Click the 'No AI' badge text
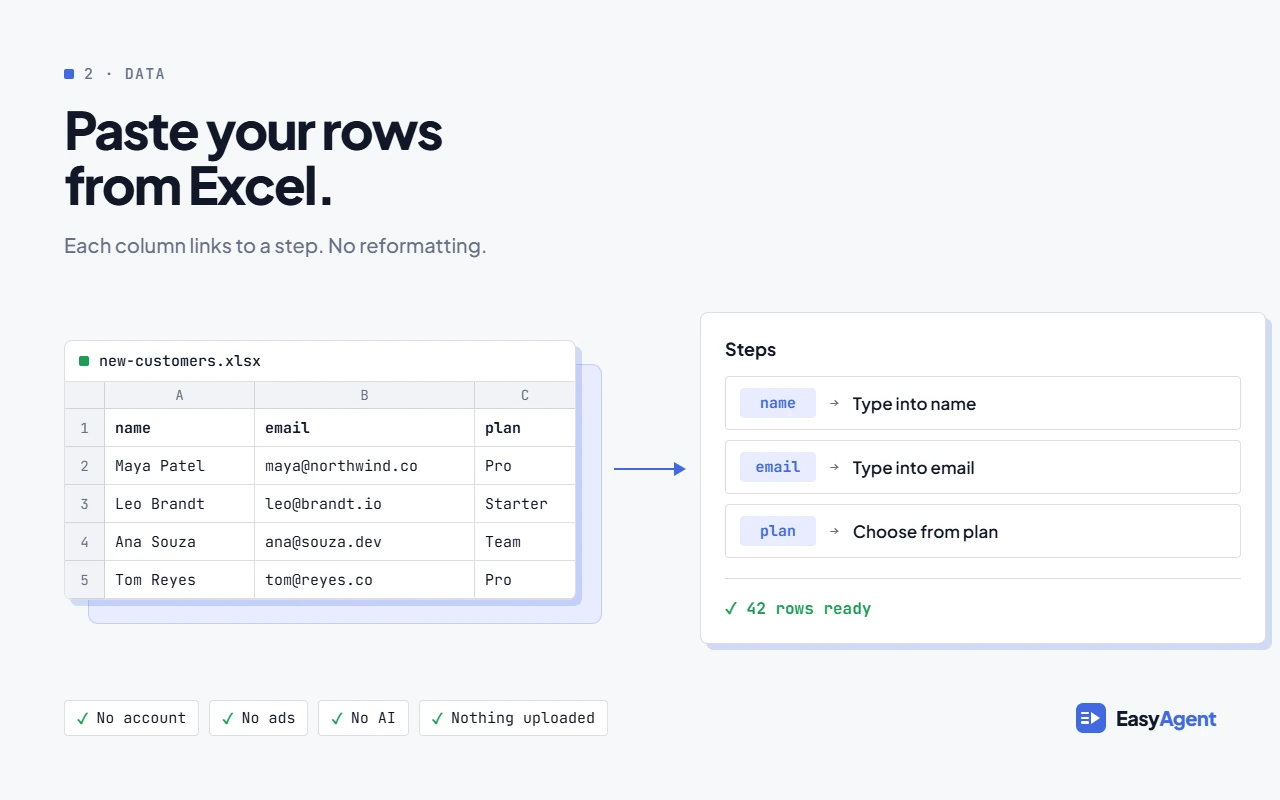 point(373,718)
